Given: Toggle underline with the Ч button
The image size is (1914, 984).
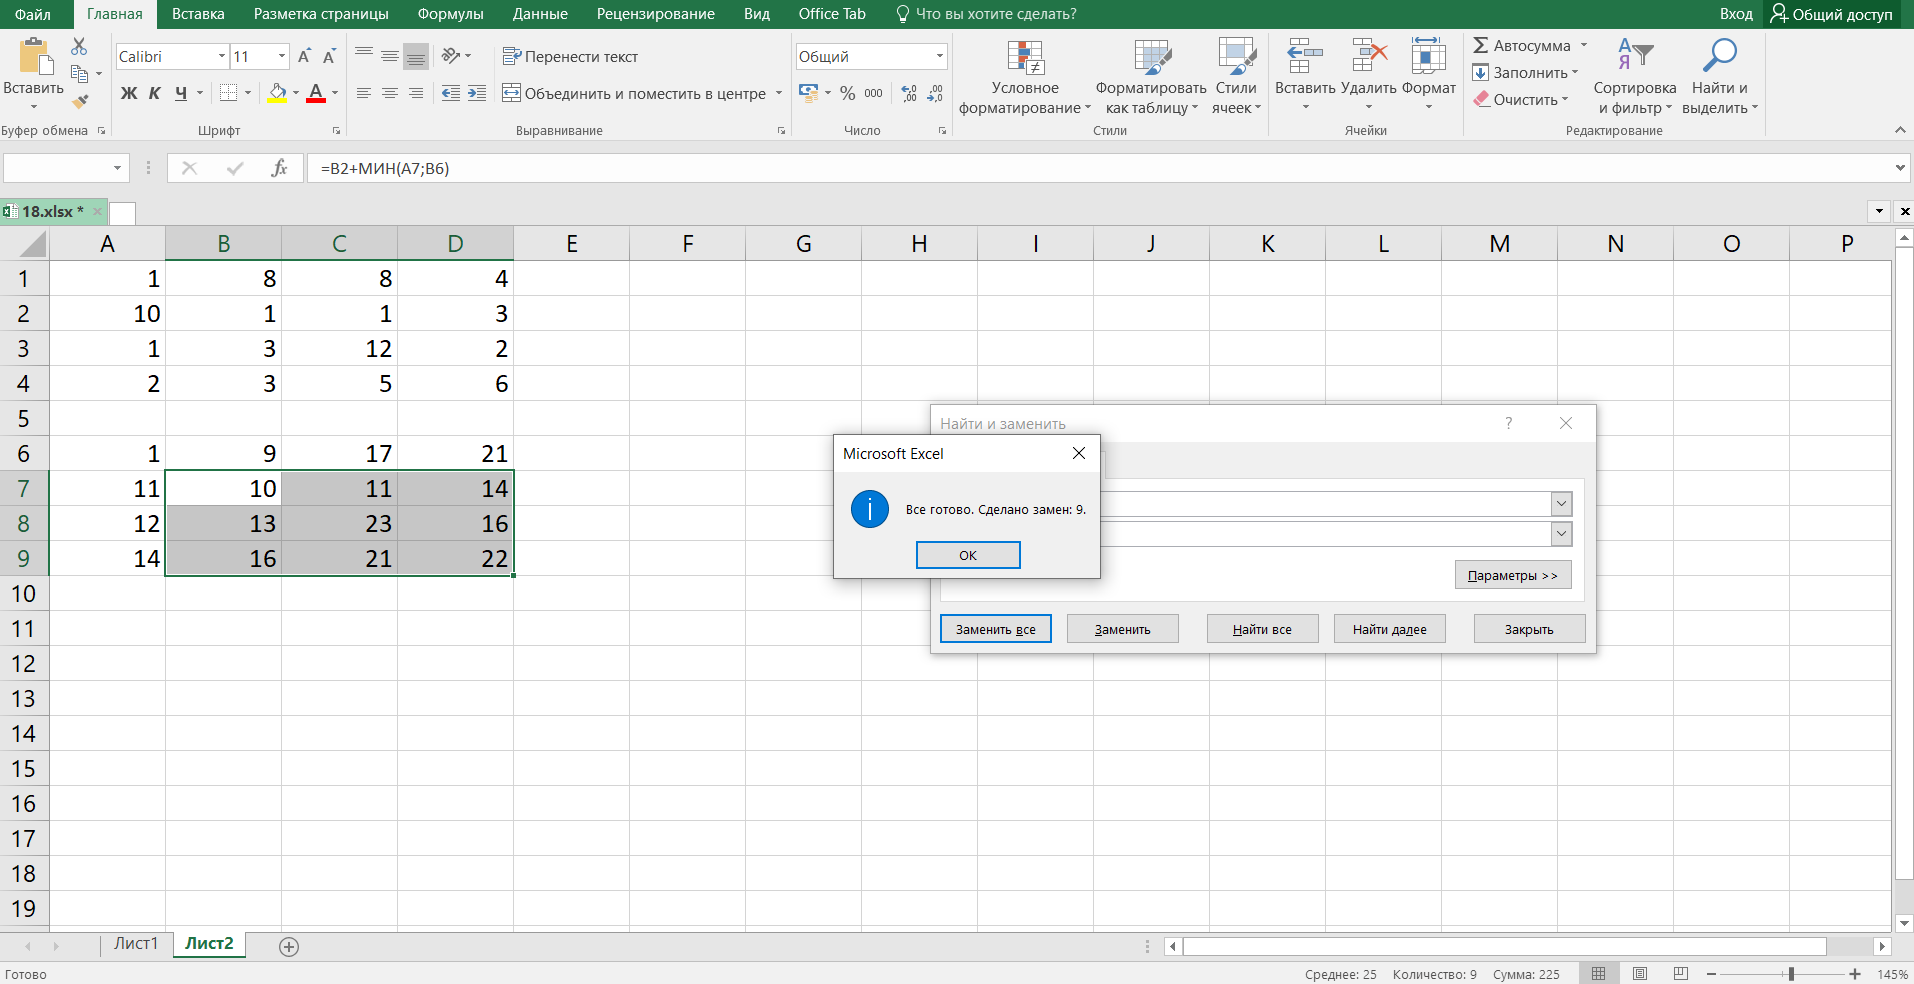Looking at the screenshot, I should 181,93.
